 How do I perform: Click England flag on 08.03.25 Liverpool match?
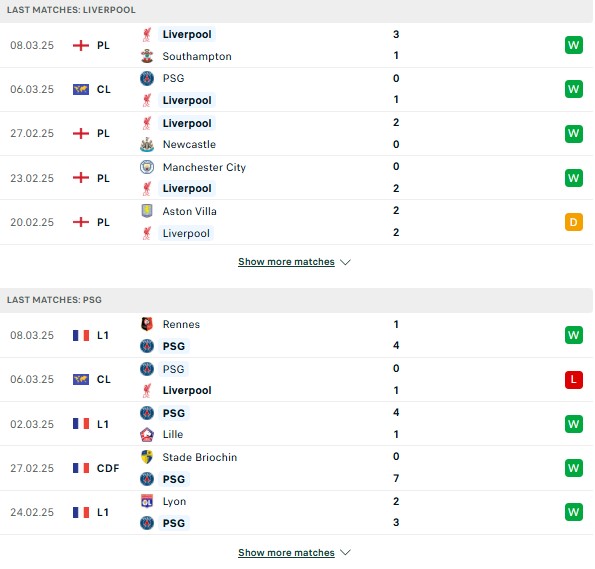[x=81, y=46]
